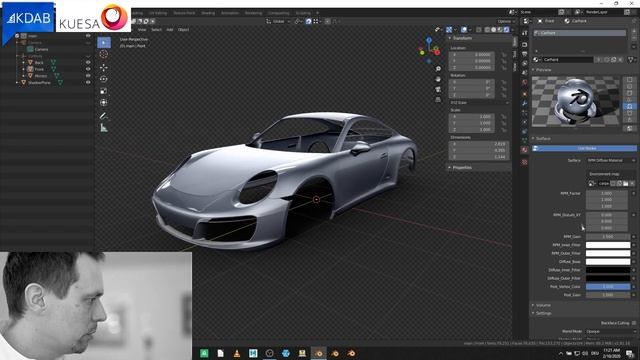Select the Rotate tool in viewport toolbar

coord(104,79)
